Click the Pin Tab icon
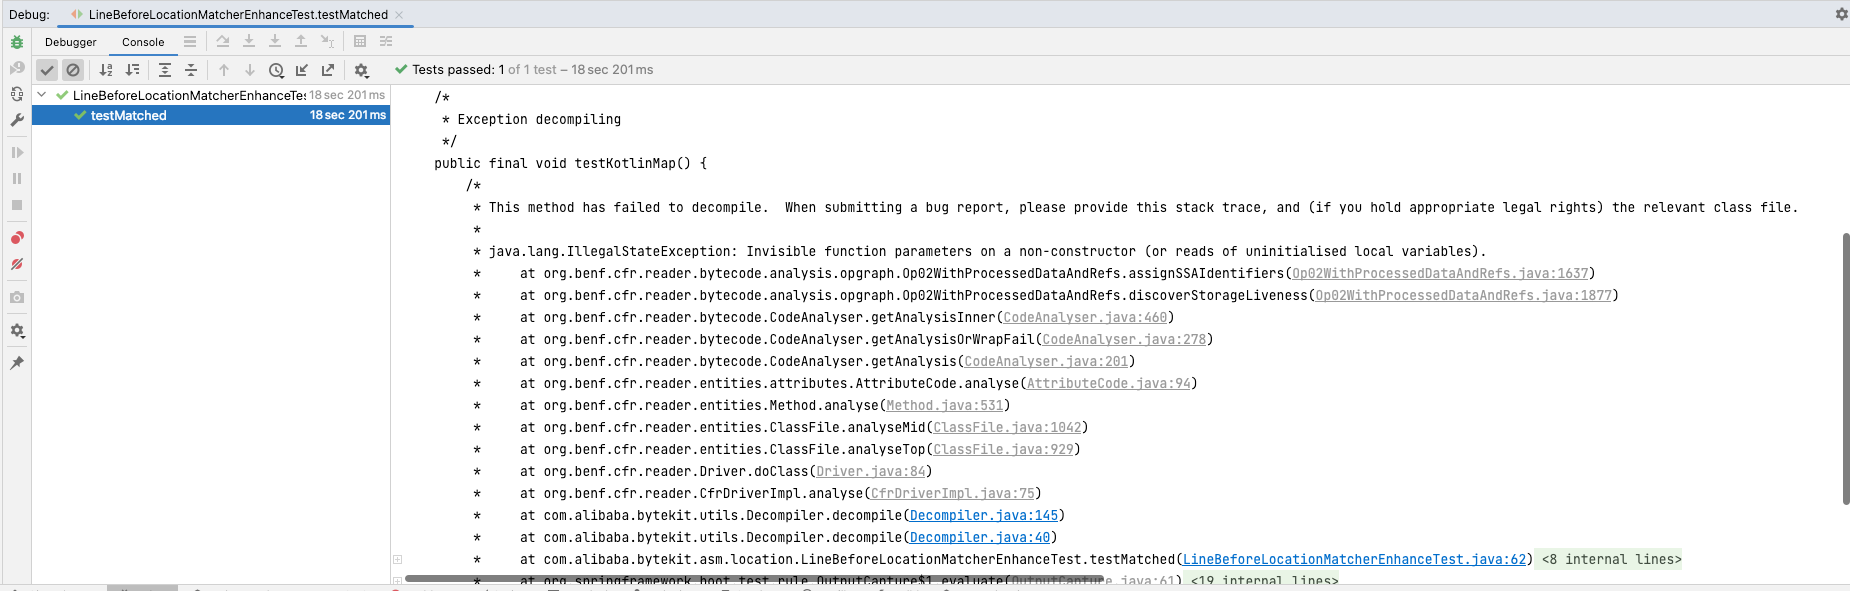The image size is (1850, 591). (17, 363)
